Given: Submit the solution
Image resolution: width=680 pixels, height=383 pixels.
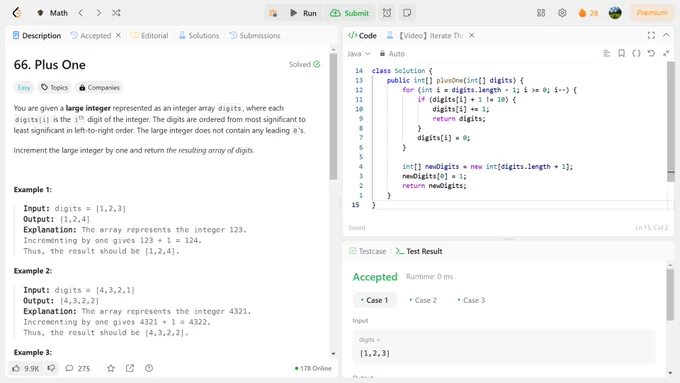Looking at the screenshot, I should click(x=350, y=13).
